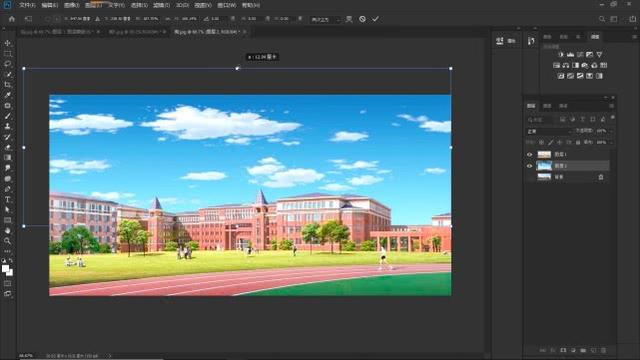This screenshot has width=640, height=360.
Task: Open the 图像 menu
Action: pos(71,5)
